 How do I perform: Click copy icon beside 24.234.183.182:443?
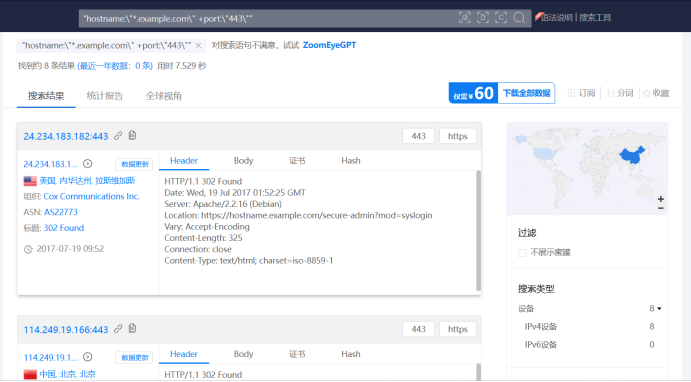[132, 135]
